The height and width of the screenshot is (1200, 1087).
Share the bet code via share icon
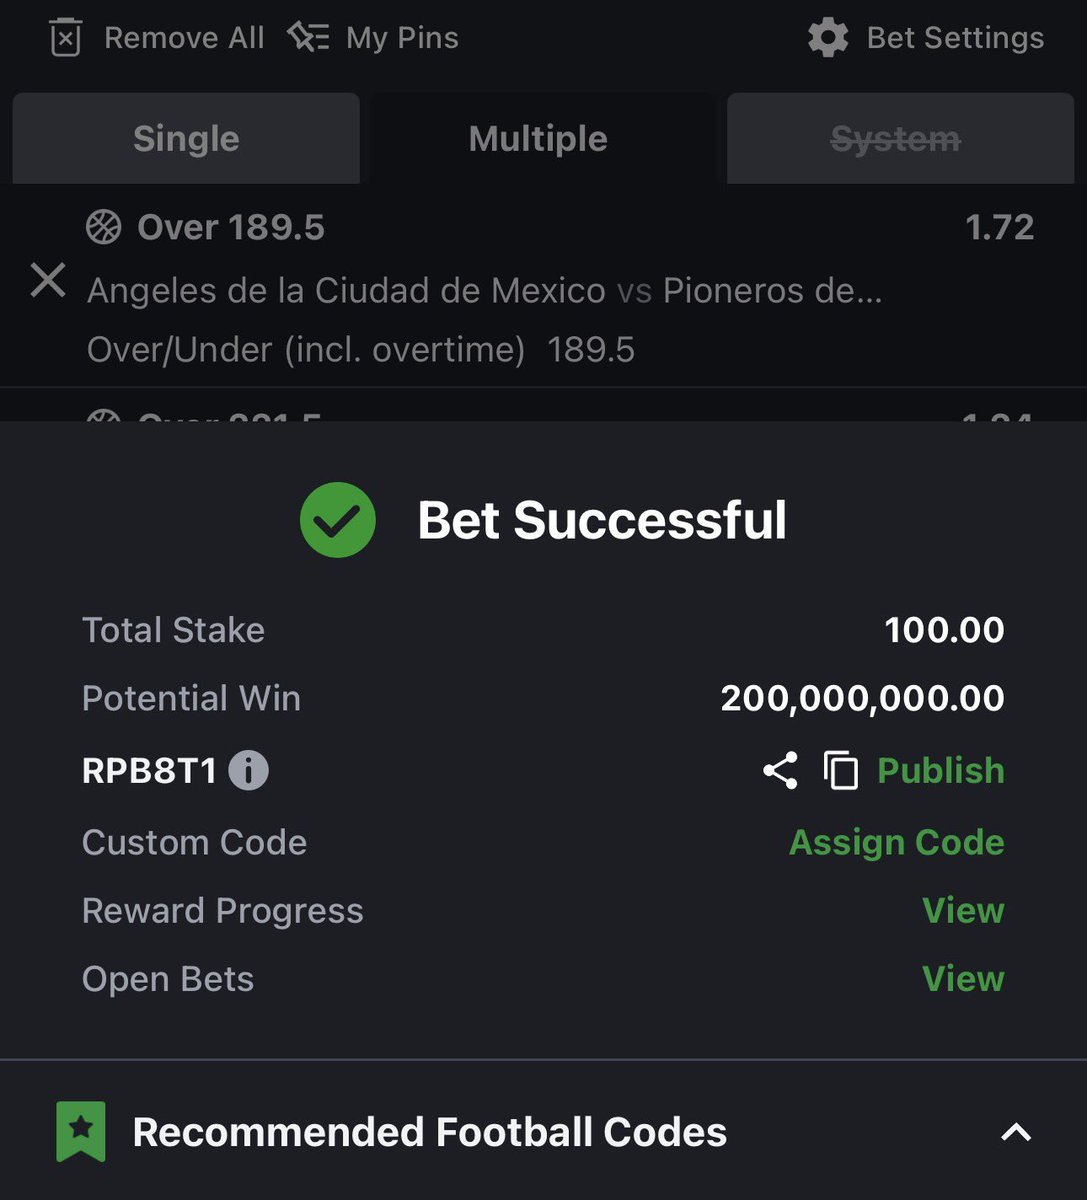780,771
